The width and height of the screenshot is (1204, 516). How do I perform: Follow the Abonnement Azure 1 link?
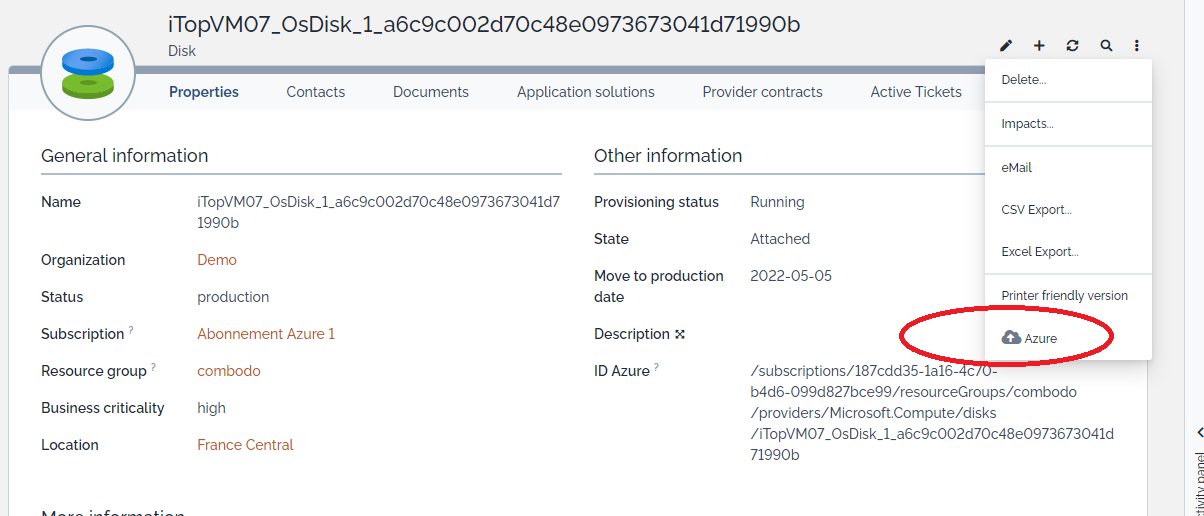[x=266, y=334]
